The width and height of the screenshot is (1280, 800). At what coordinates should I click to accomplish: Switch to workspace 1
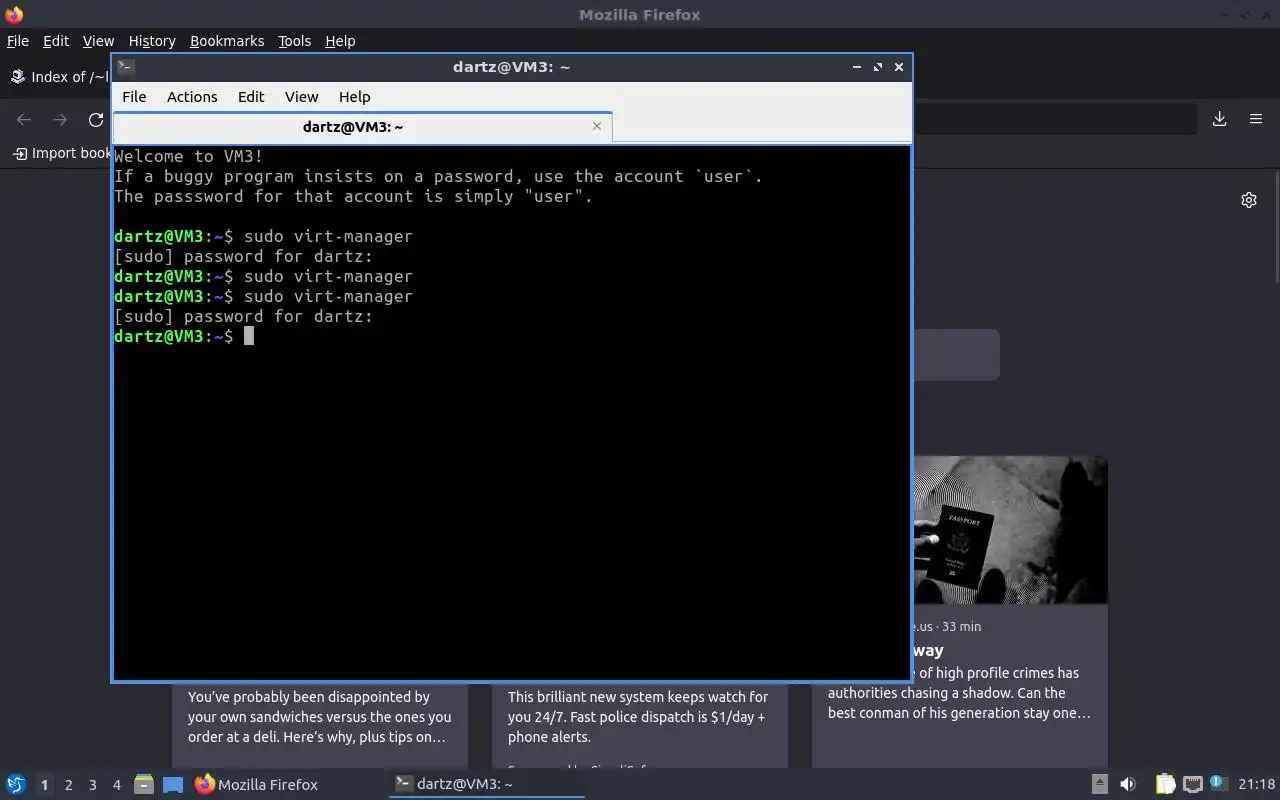click(x=44, y=785)
